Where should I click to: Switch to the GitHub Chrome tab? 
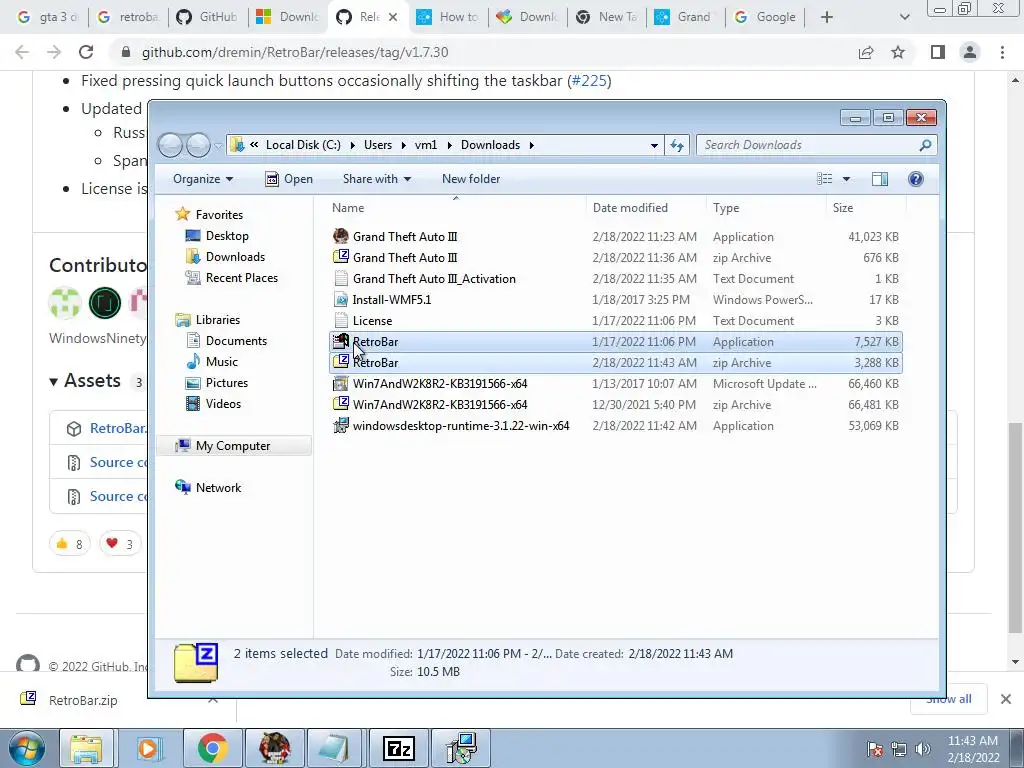(x=208, y=17)
